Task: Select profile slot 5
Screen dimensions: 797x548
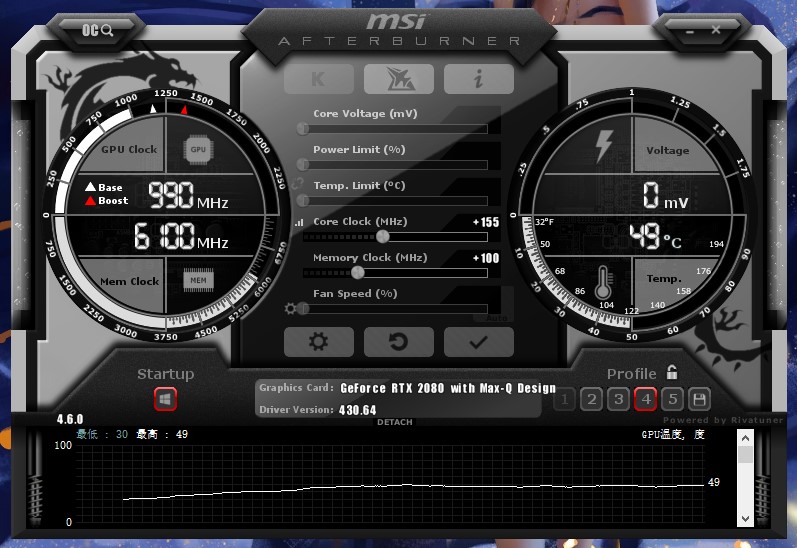Action: coord(672,399)
